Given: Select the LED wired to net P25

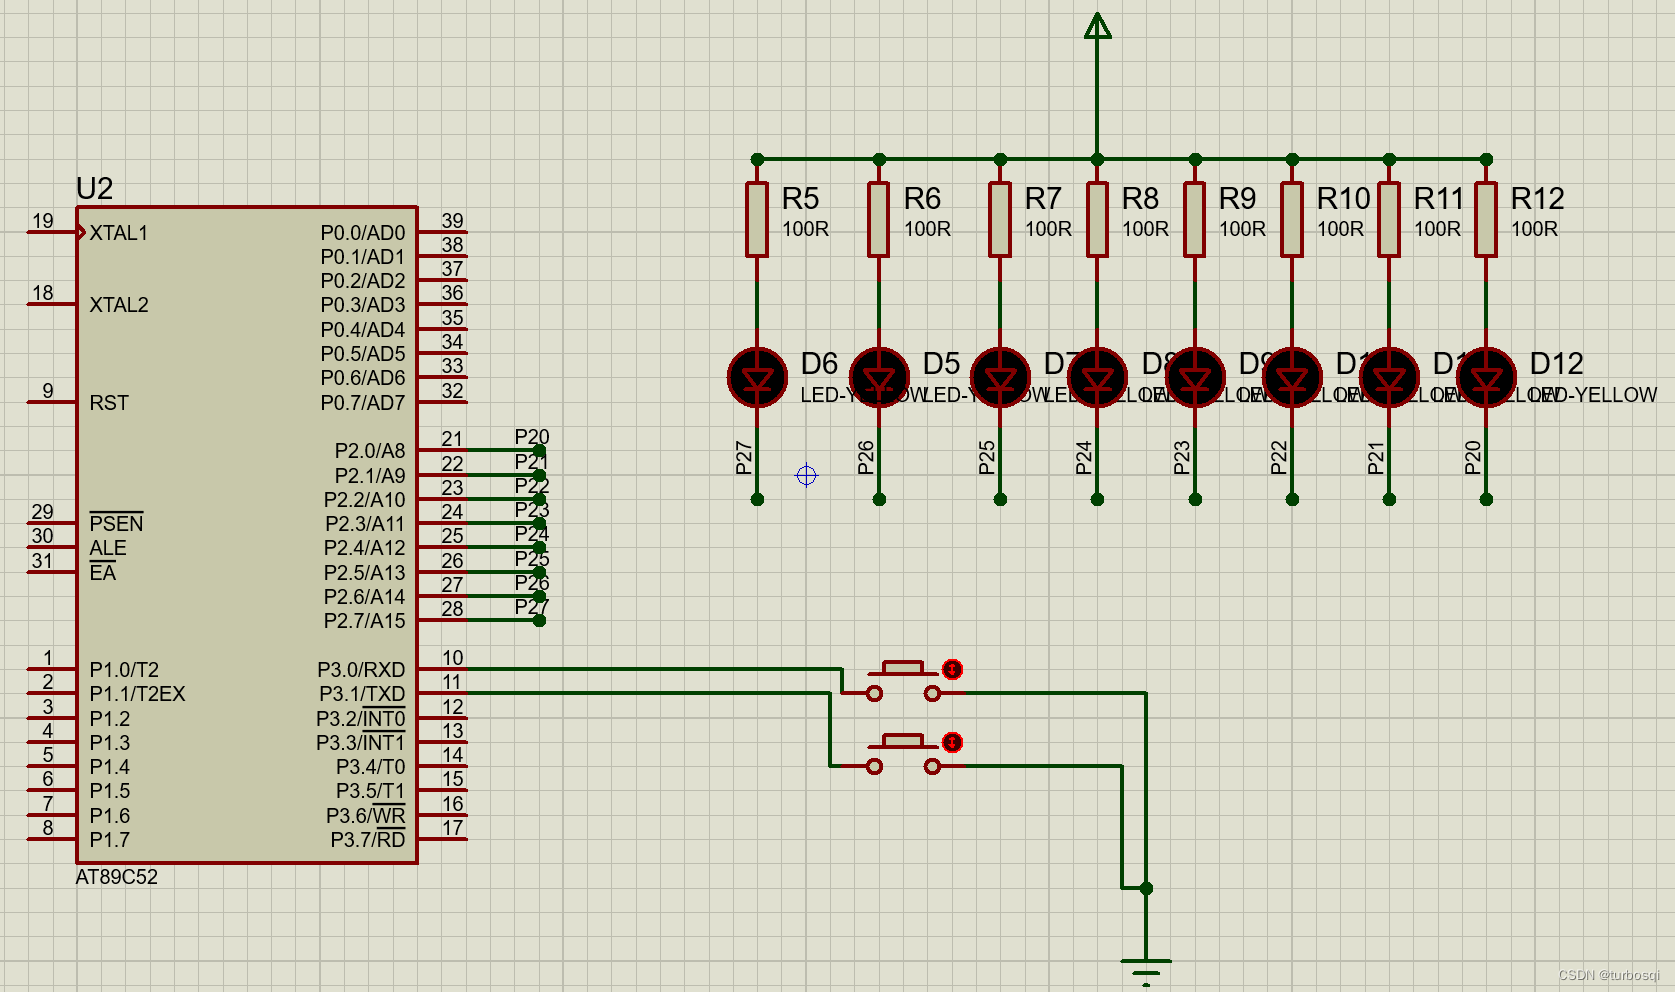Looking at the screenshot, I should 1000,377.
